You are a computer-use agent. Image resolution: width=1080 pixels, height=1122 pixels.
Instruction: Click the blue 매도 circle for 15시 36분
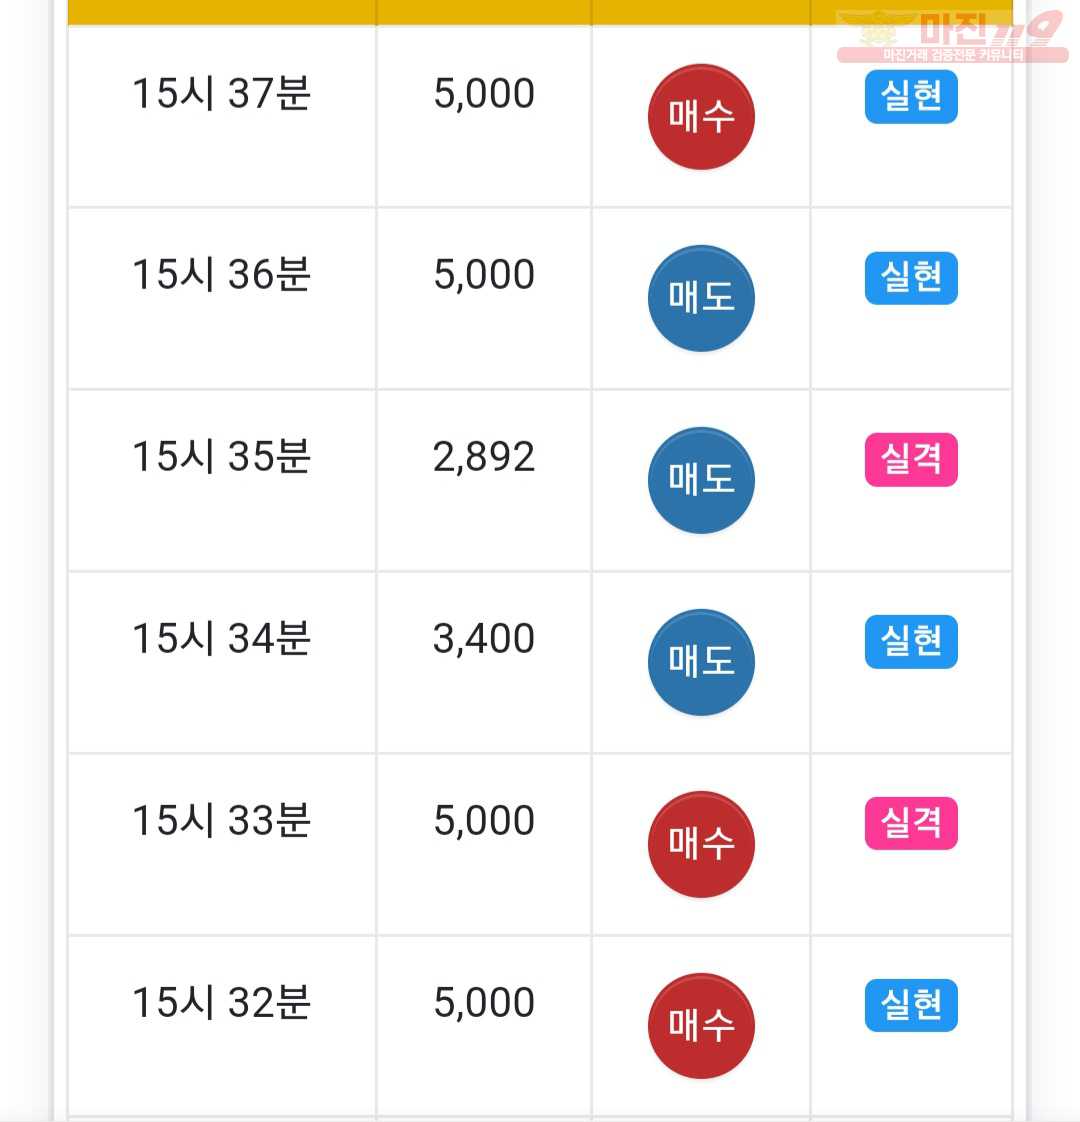(x=701, y=298)
